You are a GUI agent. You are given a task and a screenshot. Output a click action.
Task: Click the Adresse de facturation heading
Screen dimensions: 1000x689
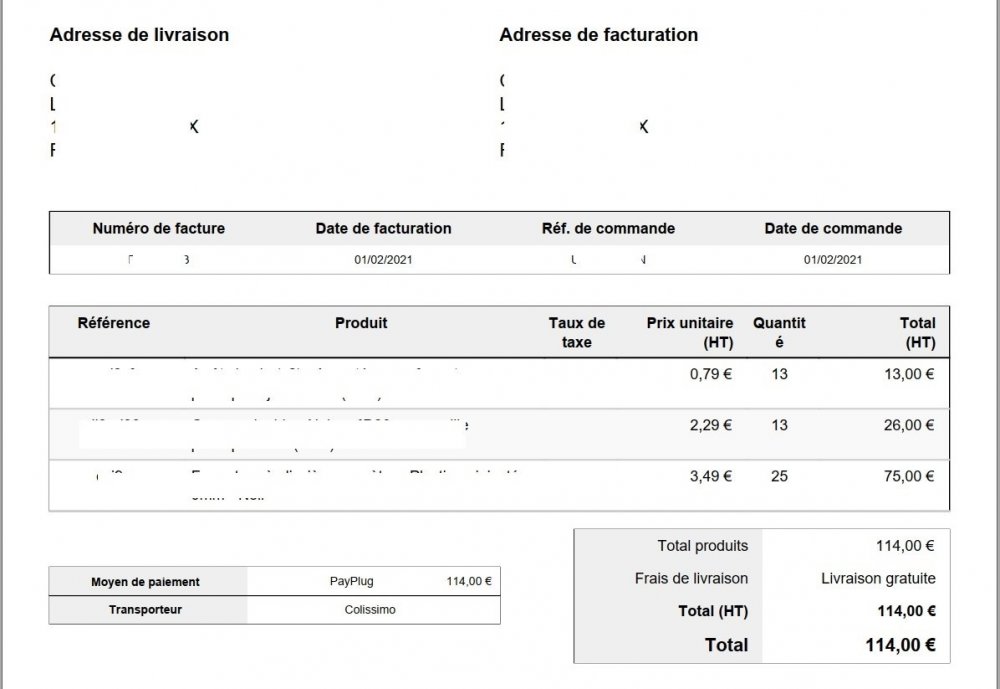[x=598, y=35]
